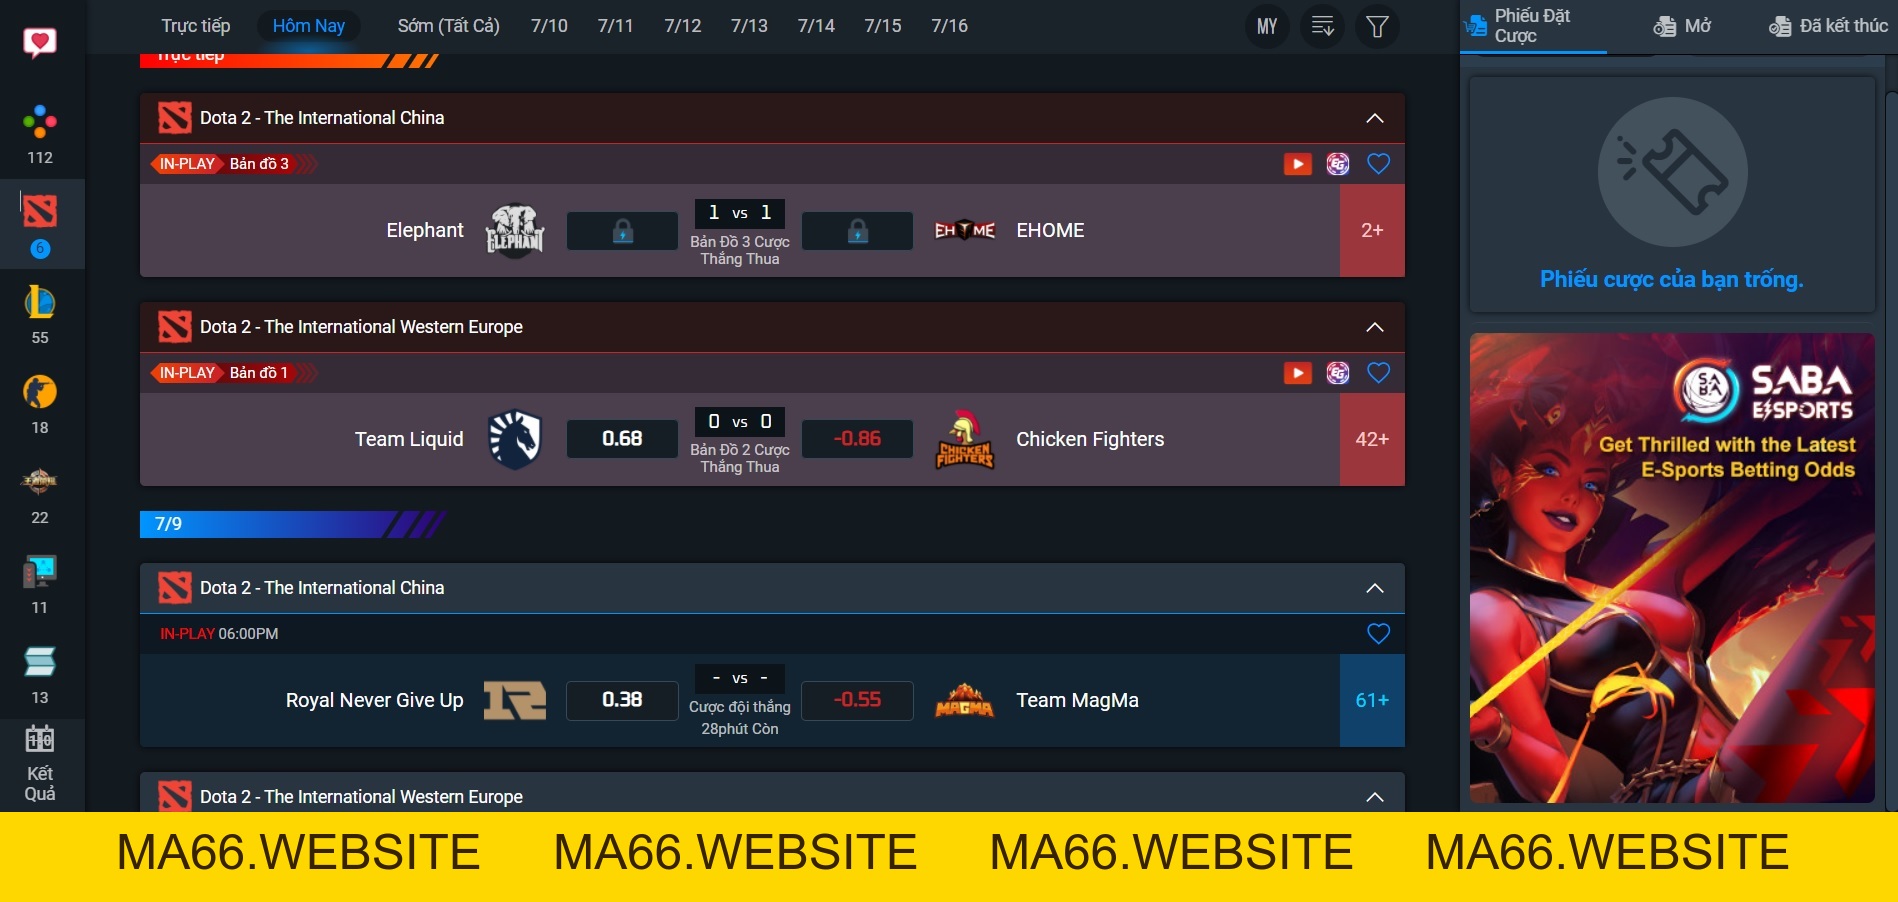Switch to Hôm Nay tab
This screenshot has width=1898, height=902.
pyautogui.click(x=309, y=26)
